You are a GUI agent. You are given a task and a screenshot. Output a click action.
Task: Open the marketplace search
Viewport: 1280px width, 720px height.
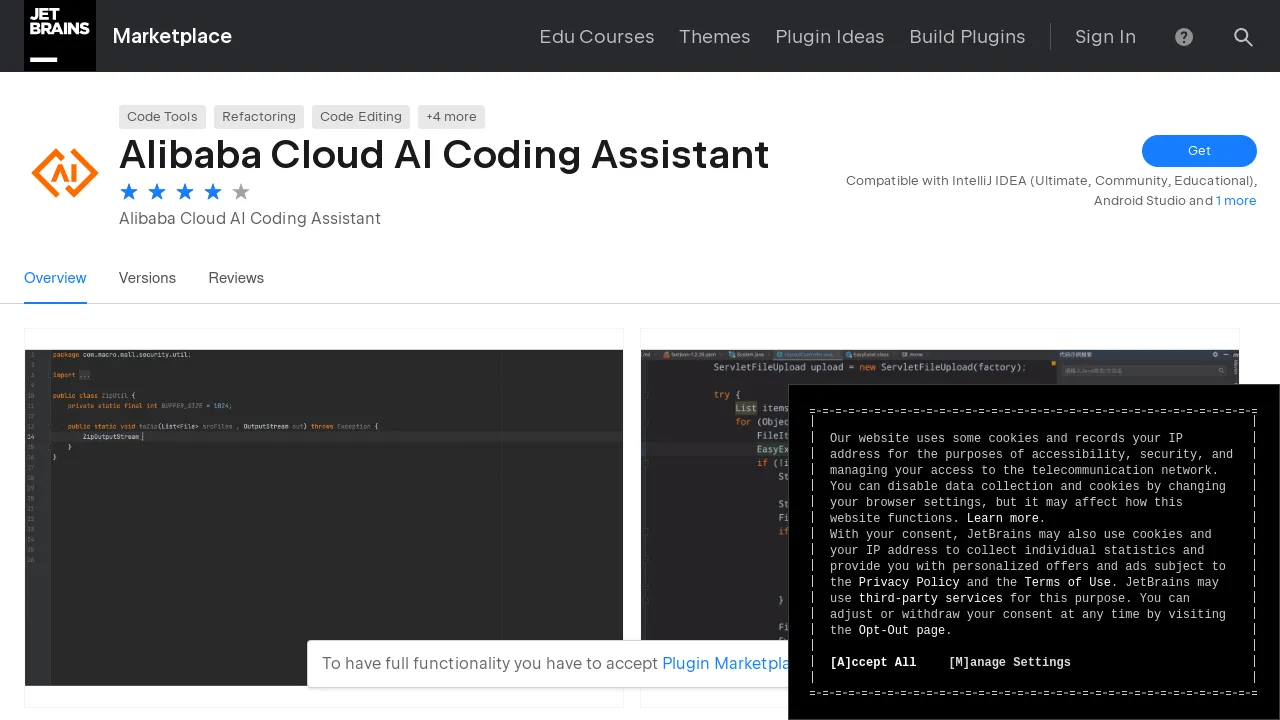(x=1243, y=37)
